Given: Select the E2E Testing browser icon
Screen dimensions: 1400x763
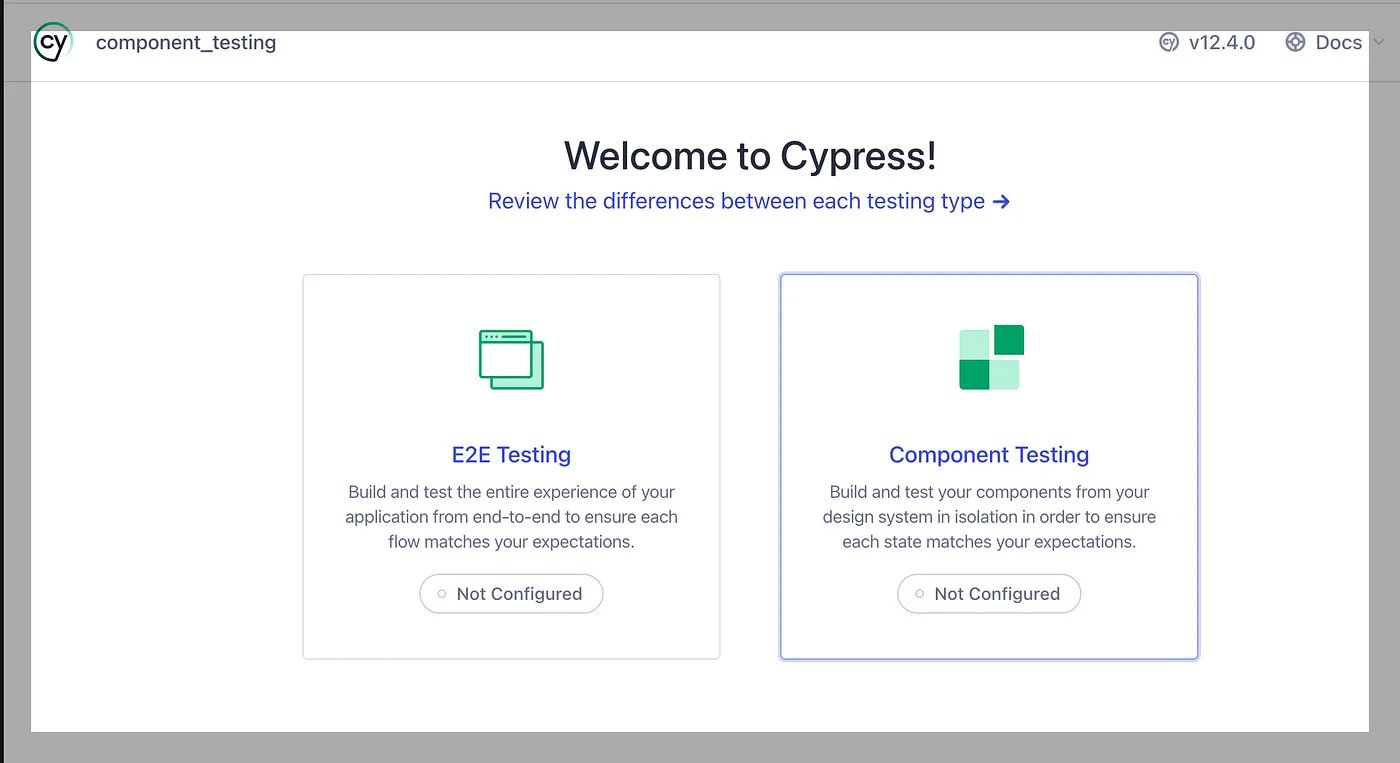Looking at the screenshot, I should (511, 358).
